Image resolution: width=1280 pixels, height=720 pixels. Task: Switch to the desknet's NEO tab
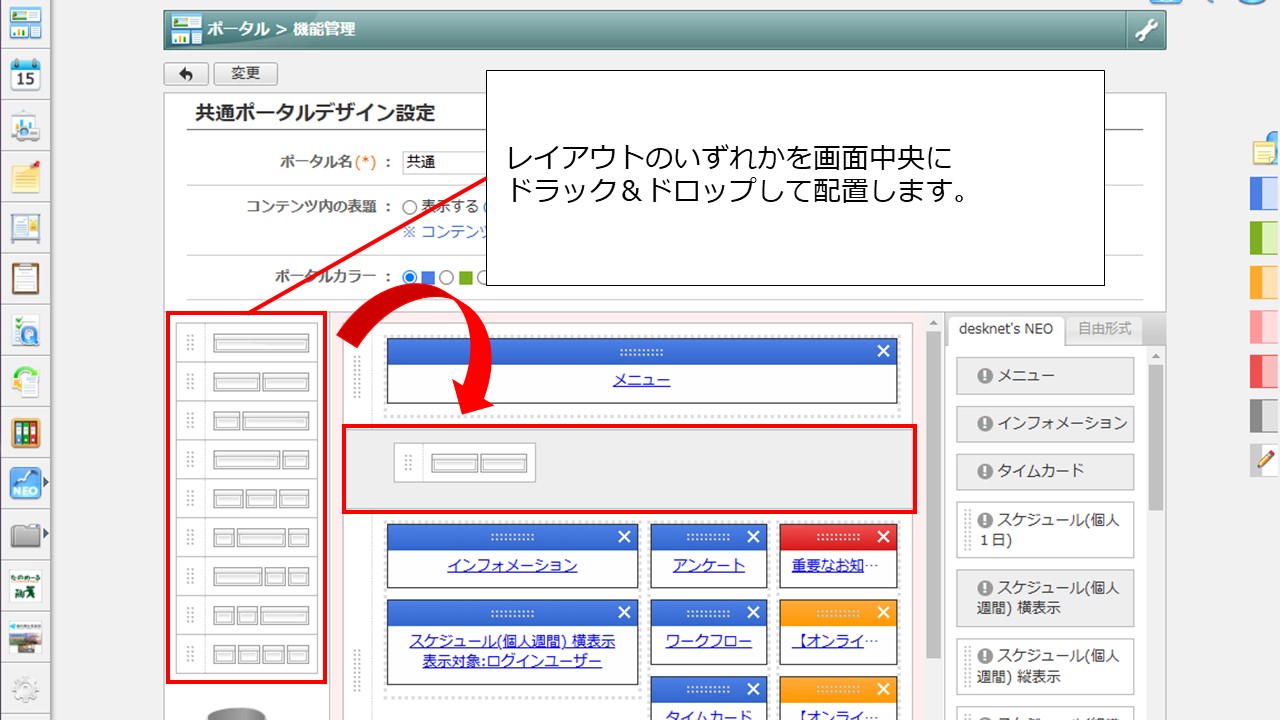[x=1005, y=329]
